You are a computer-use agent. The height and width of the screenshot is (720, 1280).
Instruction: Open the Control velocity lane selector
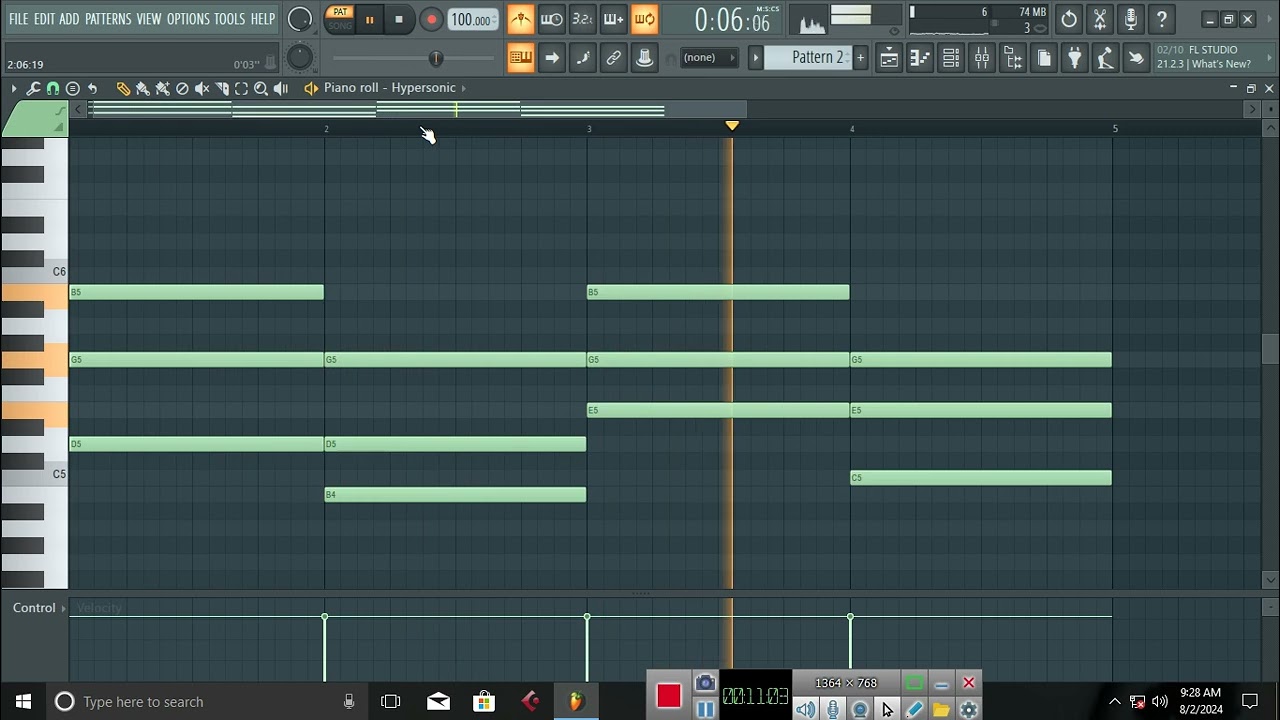click(x=38, y=608)
